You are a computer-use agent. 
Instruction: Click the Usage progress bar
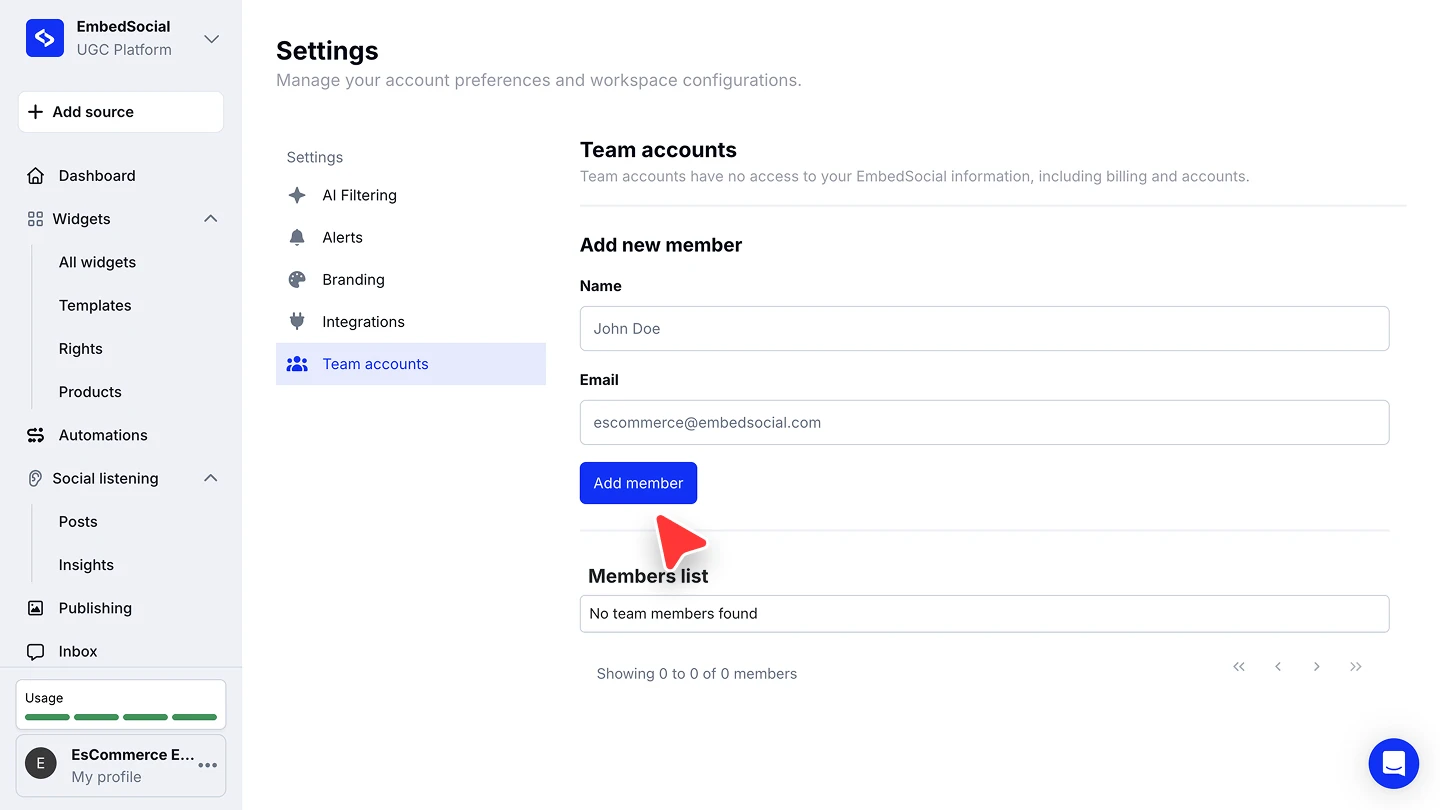121,717
